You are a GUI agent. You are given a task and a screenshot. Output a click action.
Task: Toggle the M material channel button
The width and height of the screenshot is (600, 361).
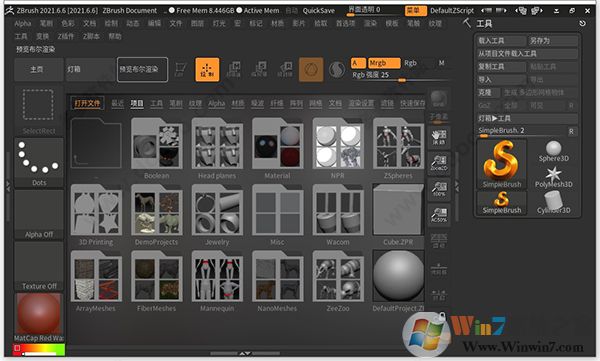441,63
